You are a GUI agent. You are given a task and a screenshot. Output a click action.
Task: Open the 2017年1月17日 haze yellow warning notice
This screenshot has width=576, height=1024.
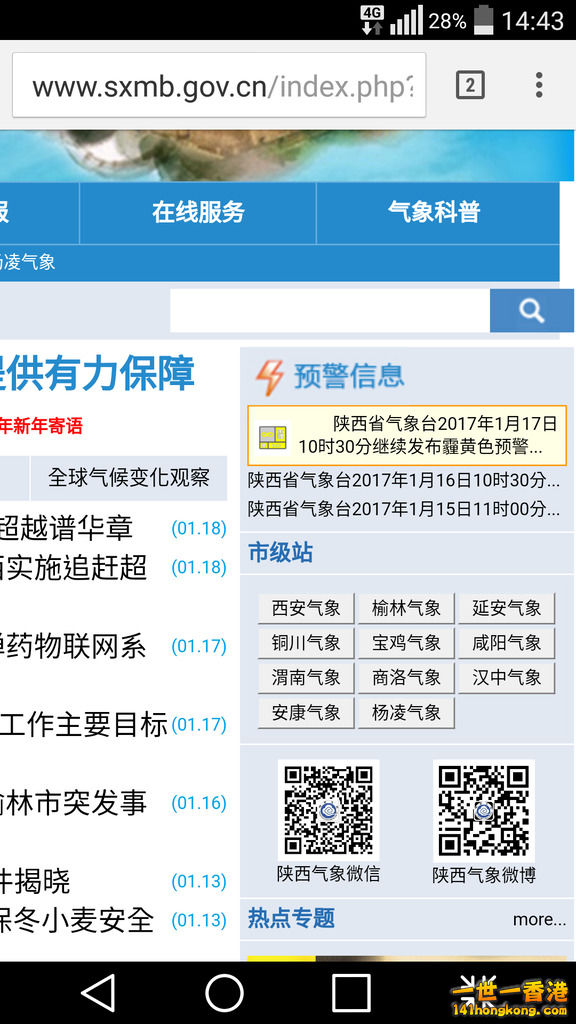[407, 436]
